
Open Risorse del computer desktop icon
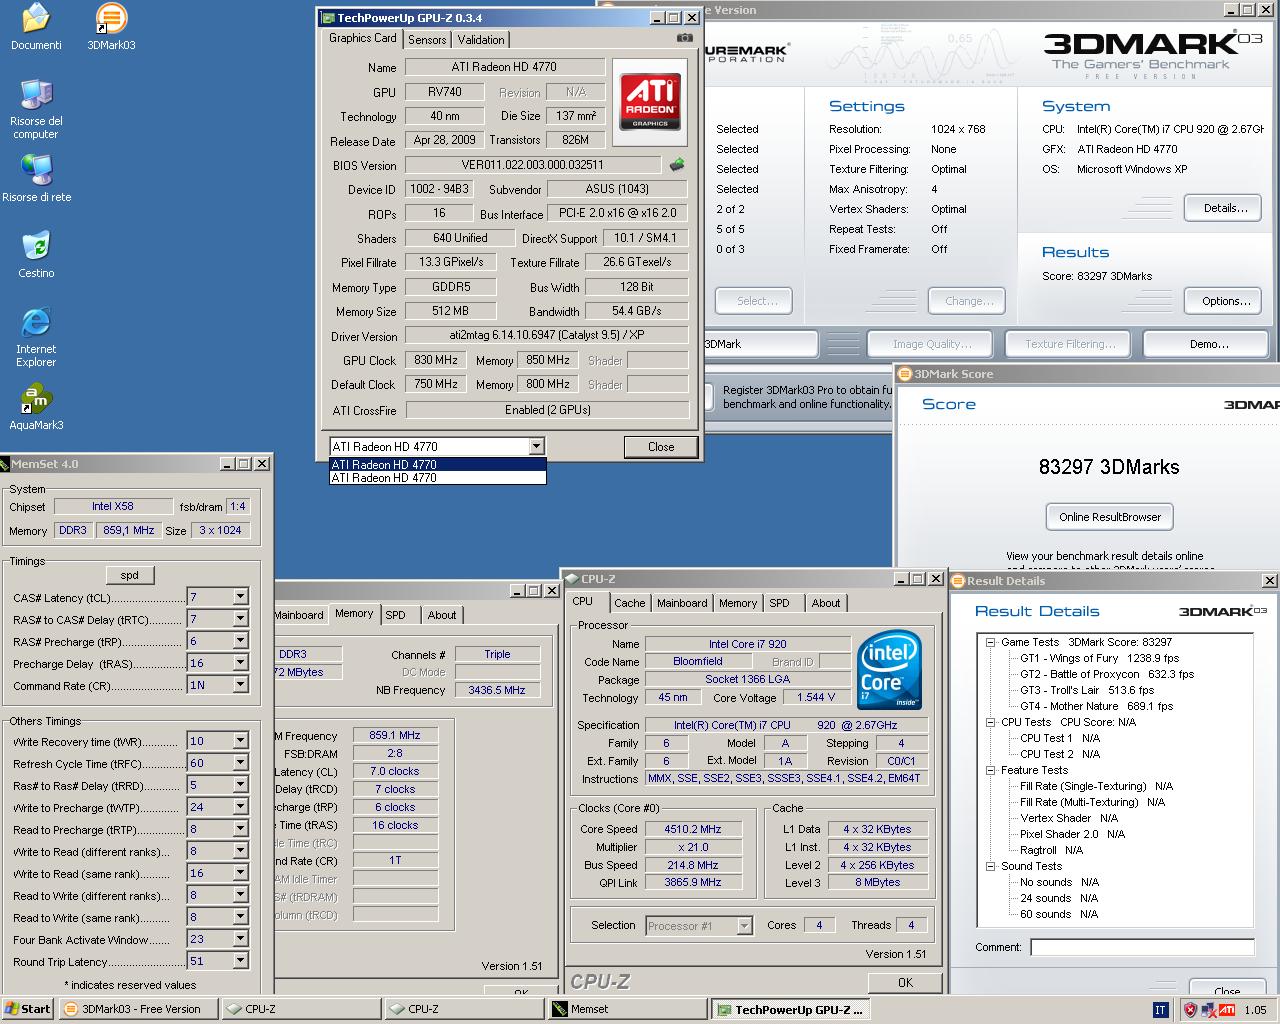coord(36,109)
